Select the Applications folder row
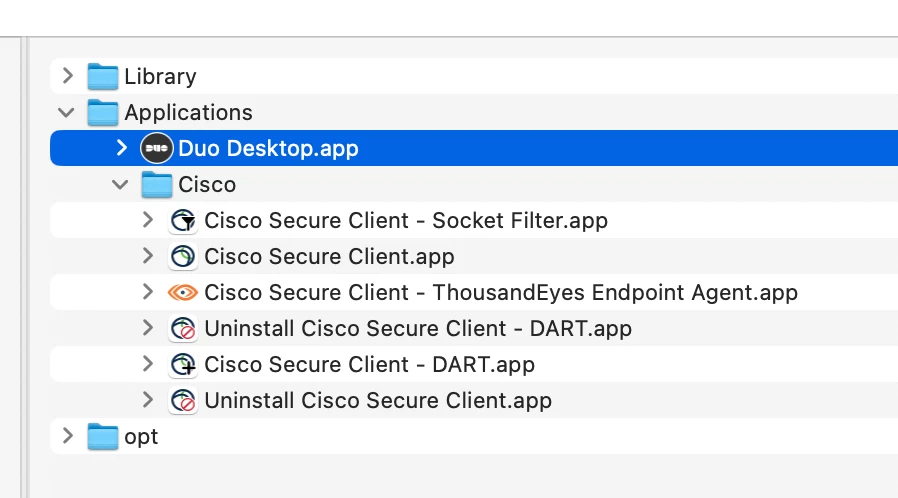Image resolution: width=898 pixels, height=498 pixels. (474, 112)
